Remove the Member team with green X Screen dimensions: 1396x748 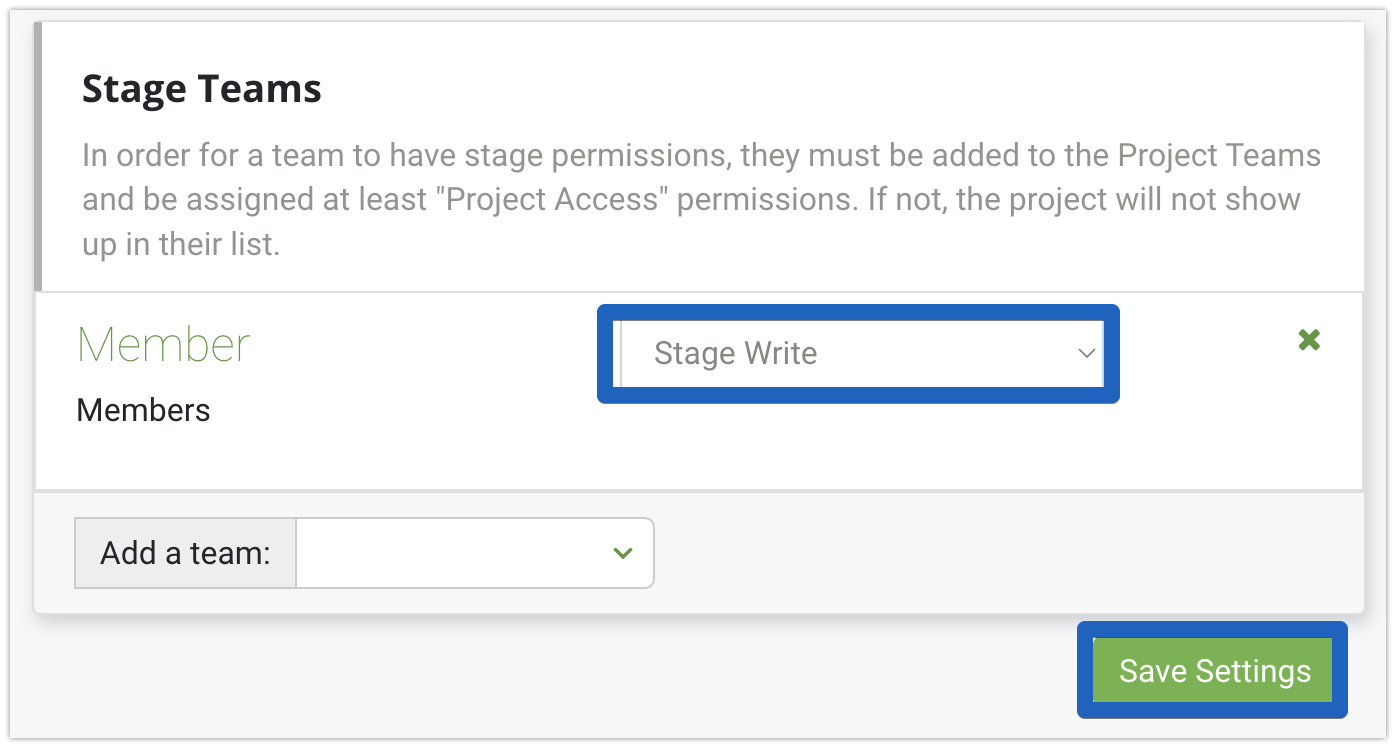click(x=1309, y=340)
